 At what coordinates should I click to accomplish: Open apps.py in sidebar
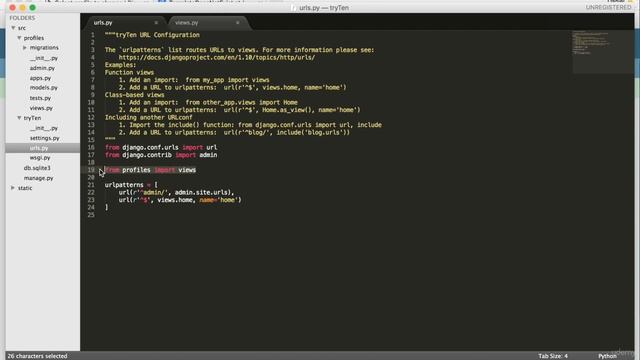click(x=40, y=78)
